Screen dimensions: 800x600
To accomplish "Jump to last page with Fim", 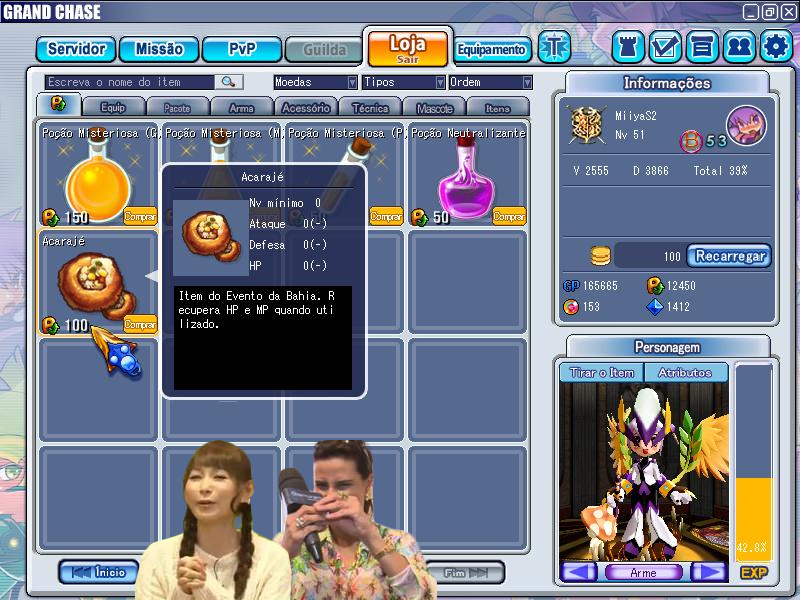I will click(x=465, y=572).
